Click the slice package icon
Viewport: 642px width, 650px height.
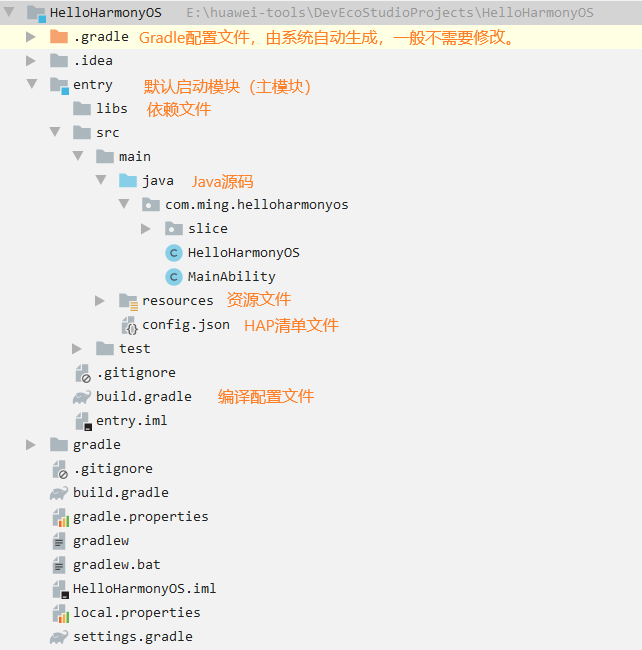point(174,229)
